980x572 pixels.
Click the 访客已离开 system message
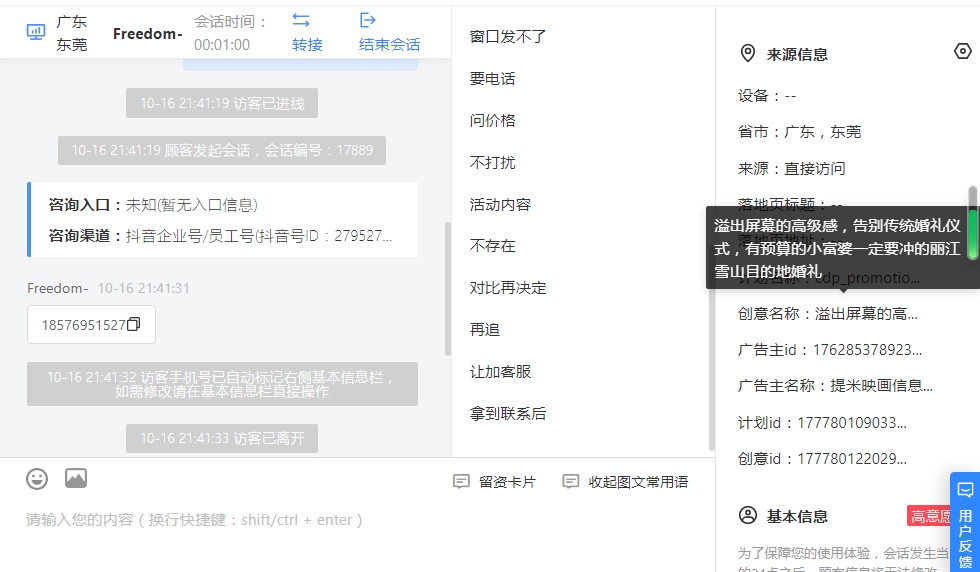pyautogui.click(x=222, y=438)
